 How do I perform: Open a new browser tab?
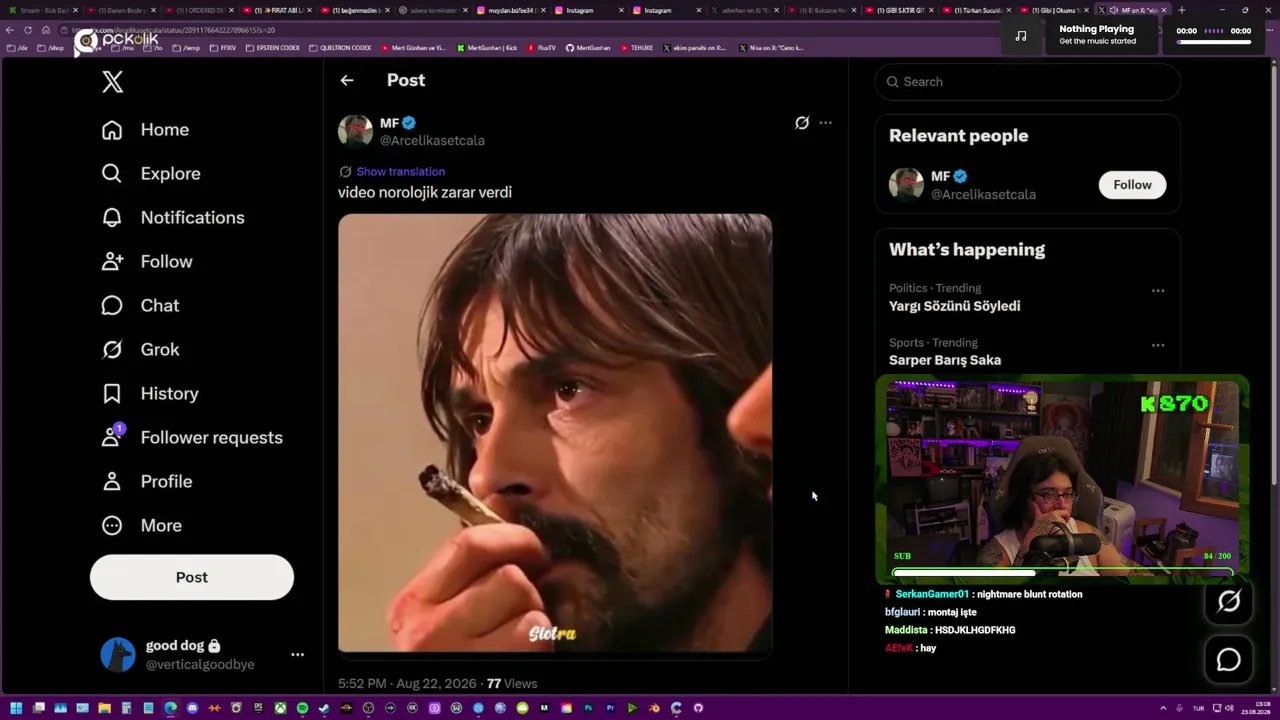click(x=1182, y=10)
